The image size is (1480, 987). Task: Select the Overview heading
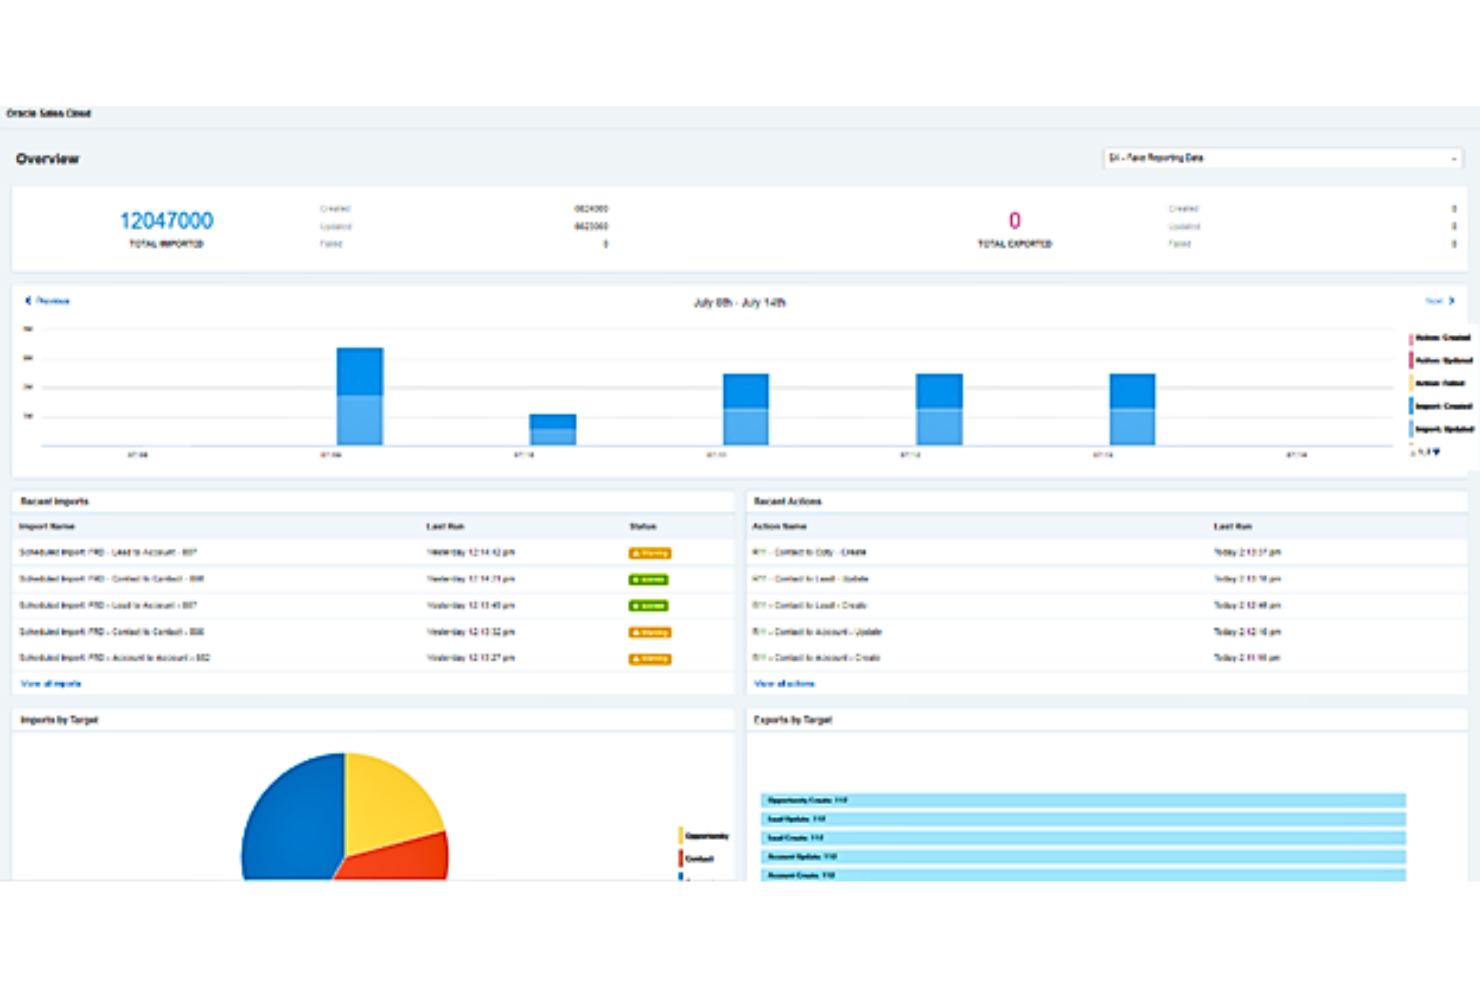click(x=49, y=158)
